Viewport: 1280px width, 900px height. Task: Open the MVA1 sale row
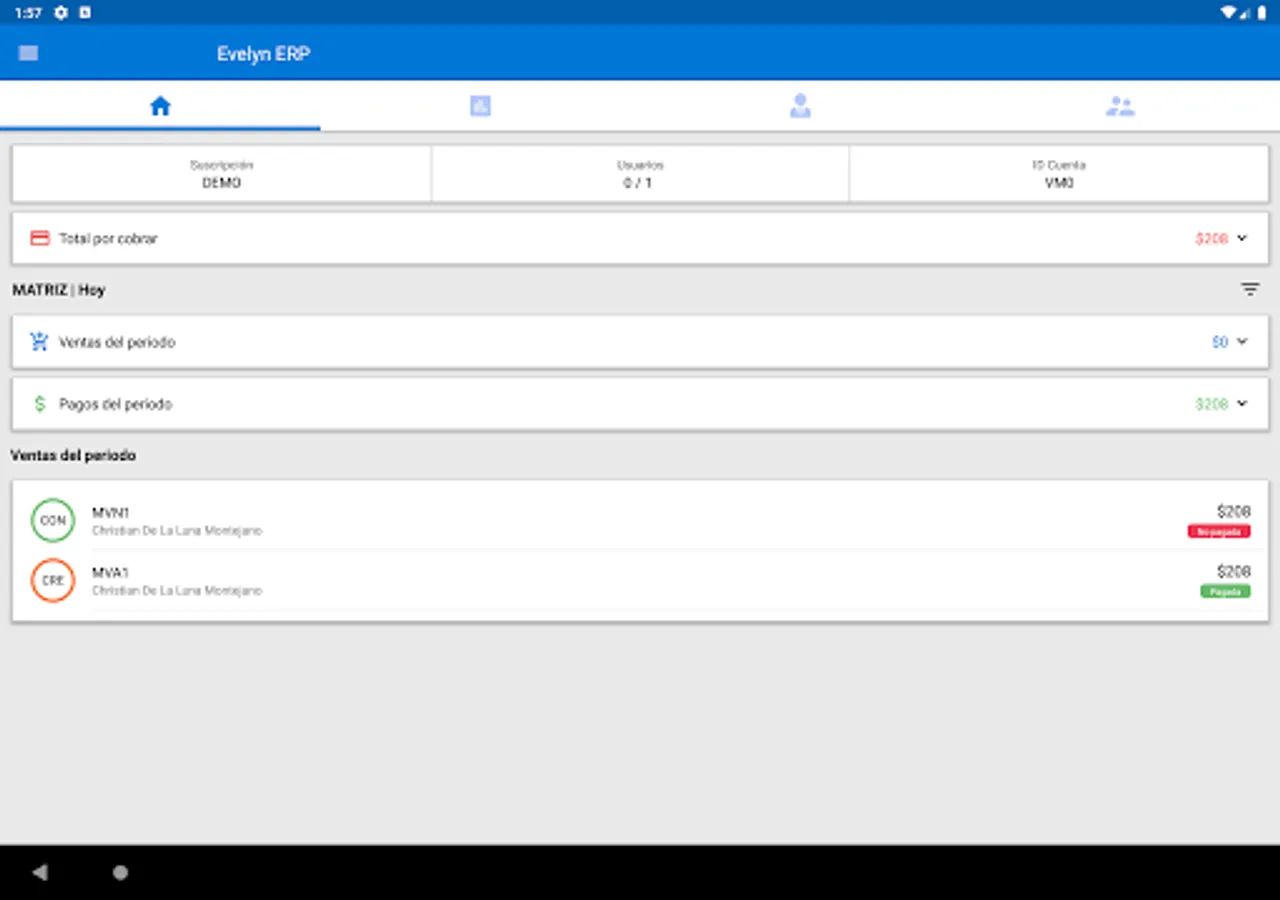click(x=640, y=581)
